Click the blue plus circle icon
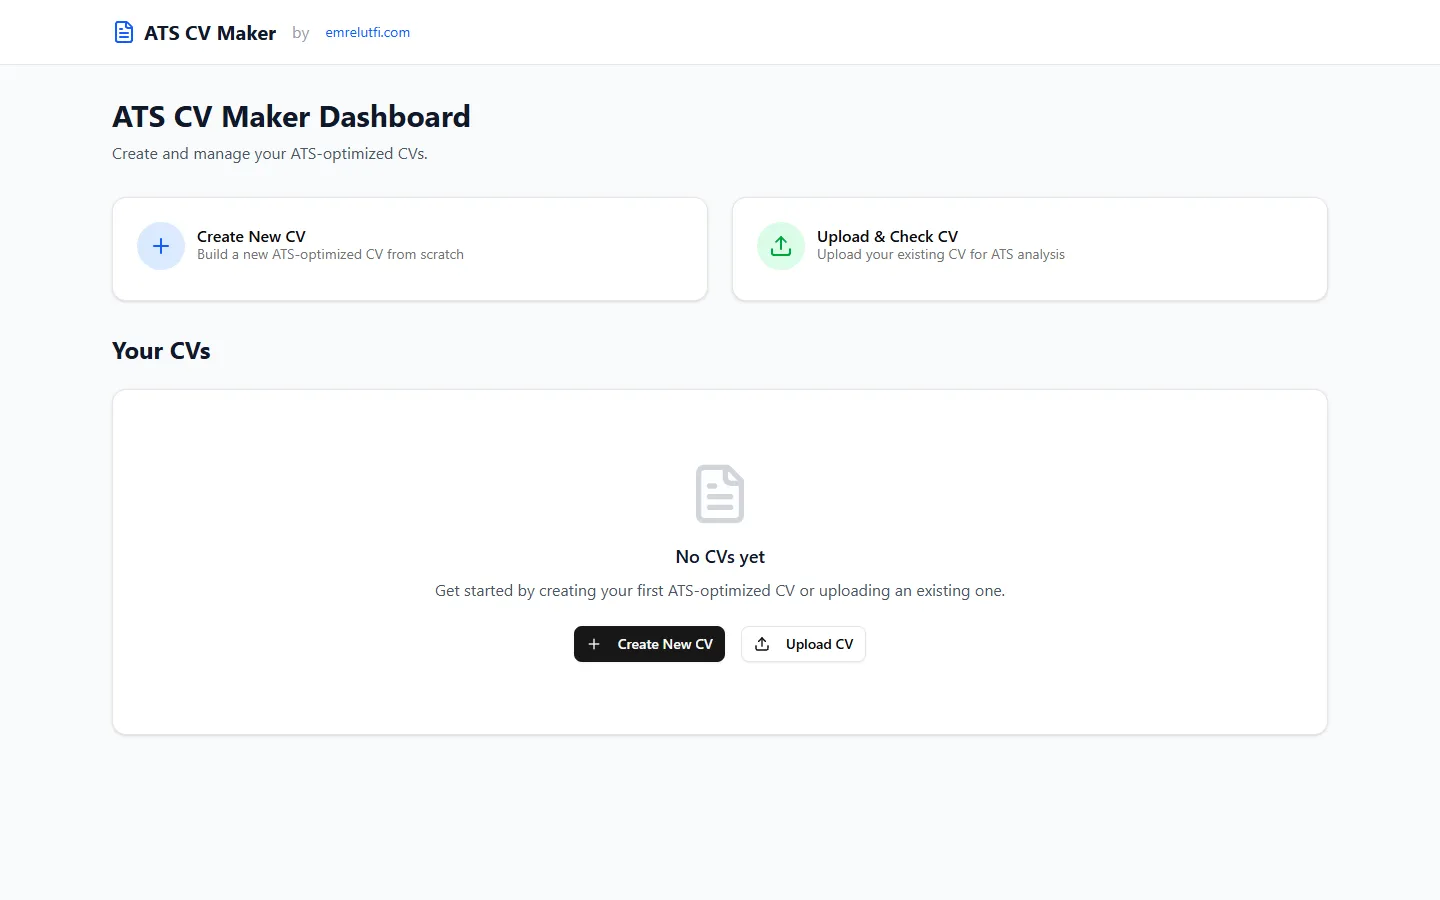This screenshot has height=900, width=1440. point(161,246)
